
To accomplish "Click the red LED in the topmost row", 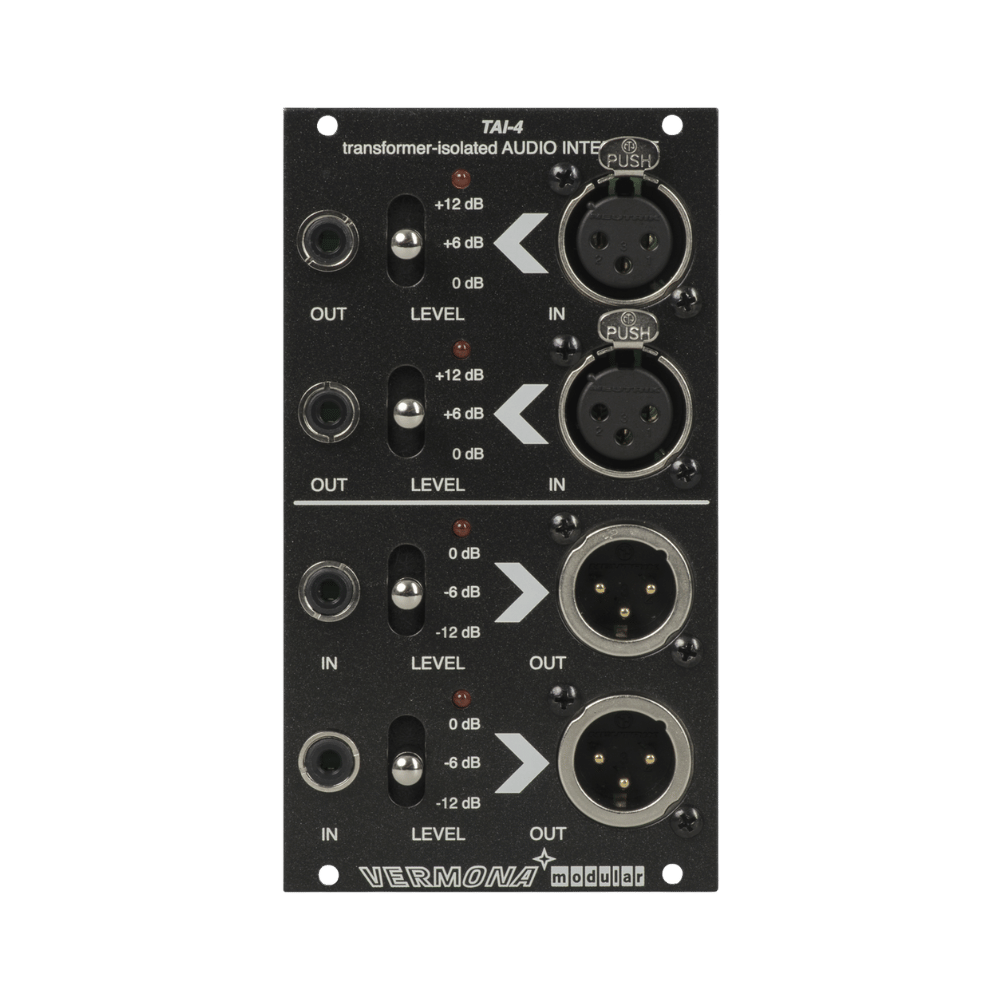I will point(460,179).
